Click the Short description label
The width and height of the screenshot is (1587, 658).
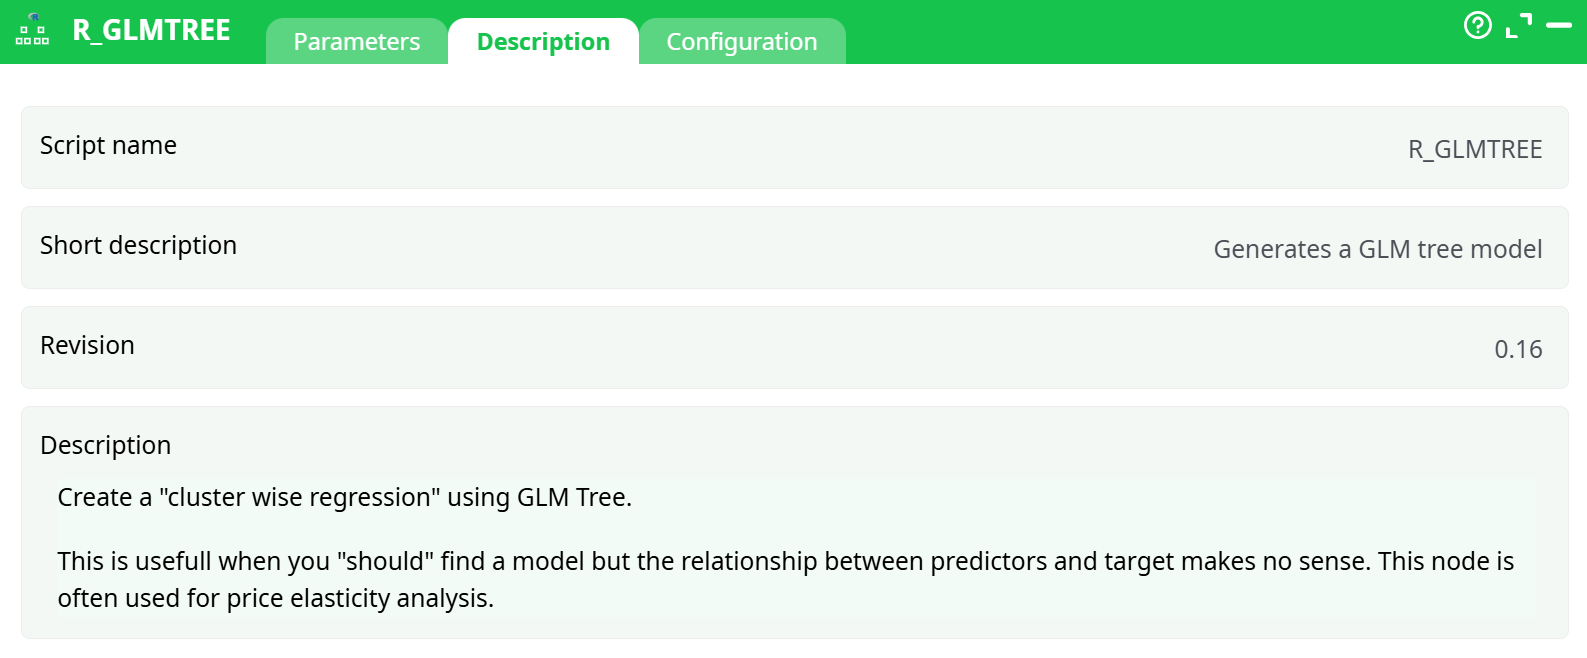pyautogui.click(x=138, y=246)
